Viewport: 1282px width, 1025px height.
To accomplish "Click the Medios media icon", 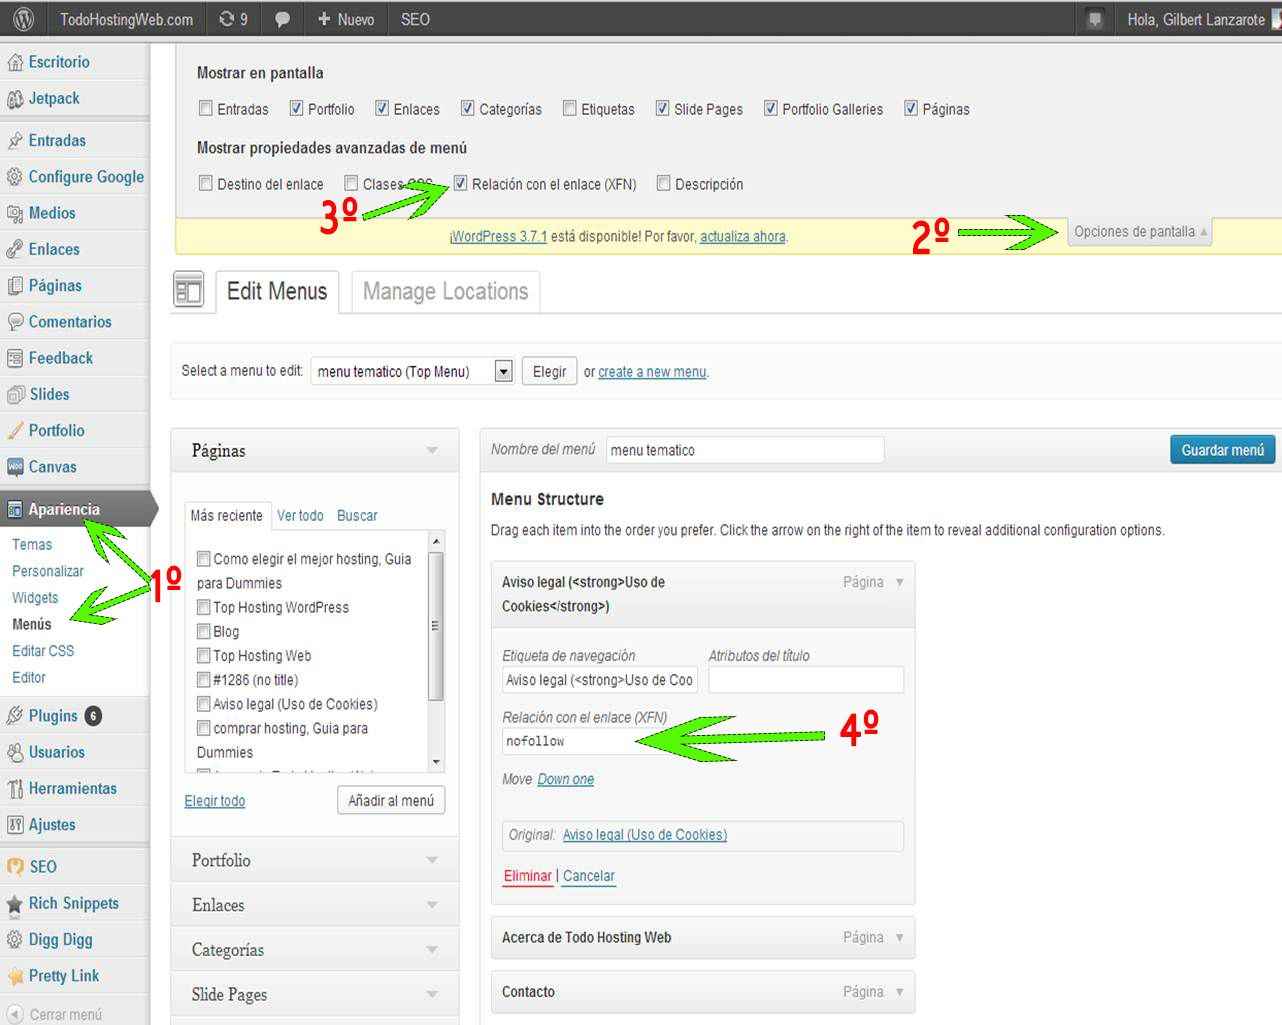I will coord(15,213).
